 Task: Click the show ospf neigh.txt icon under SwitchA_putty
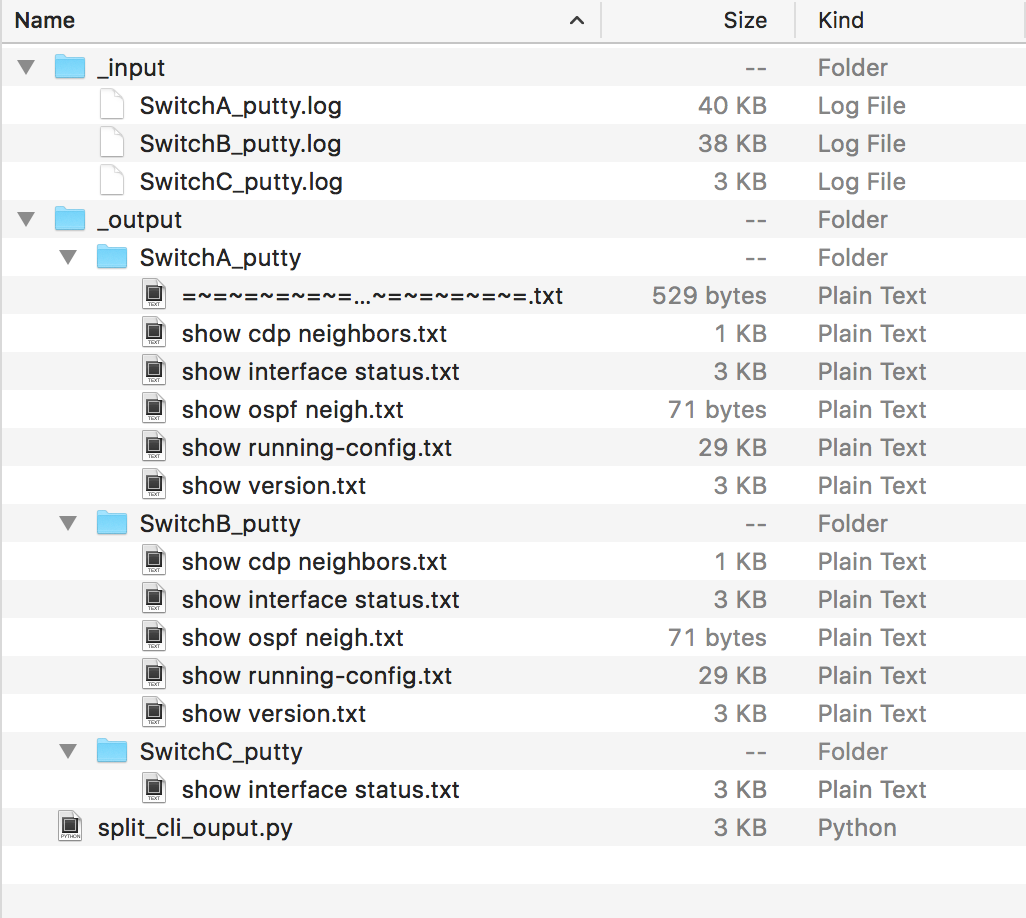point(154,408)
